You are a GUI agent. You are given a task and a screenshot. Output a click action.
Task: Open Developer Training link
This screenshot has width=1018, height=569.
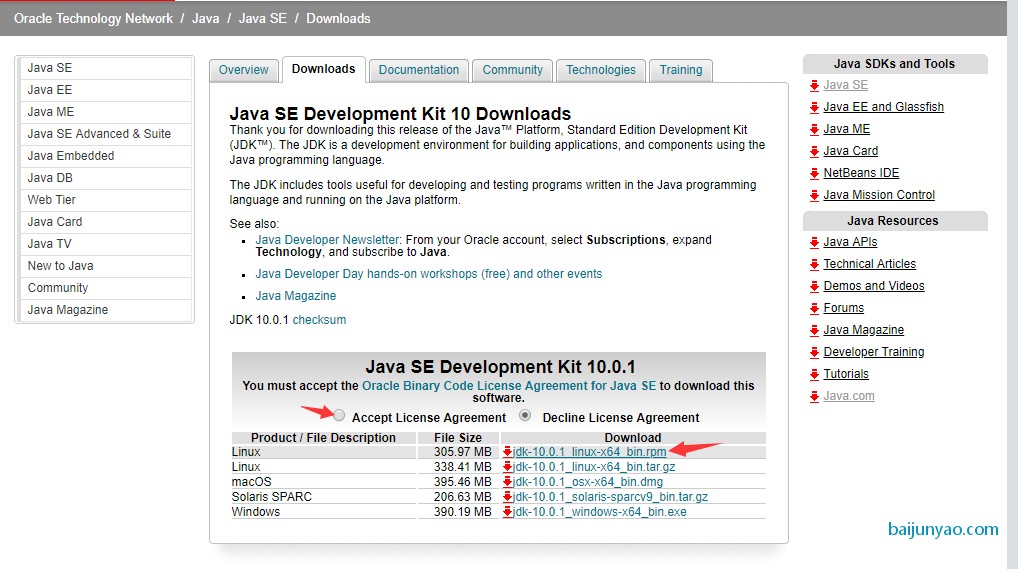(x=874, y=353)
